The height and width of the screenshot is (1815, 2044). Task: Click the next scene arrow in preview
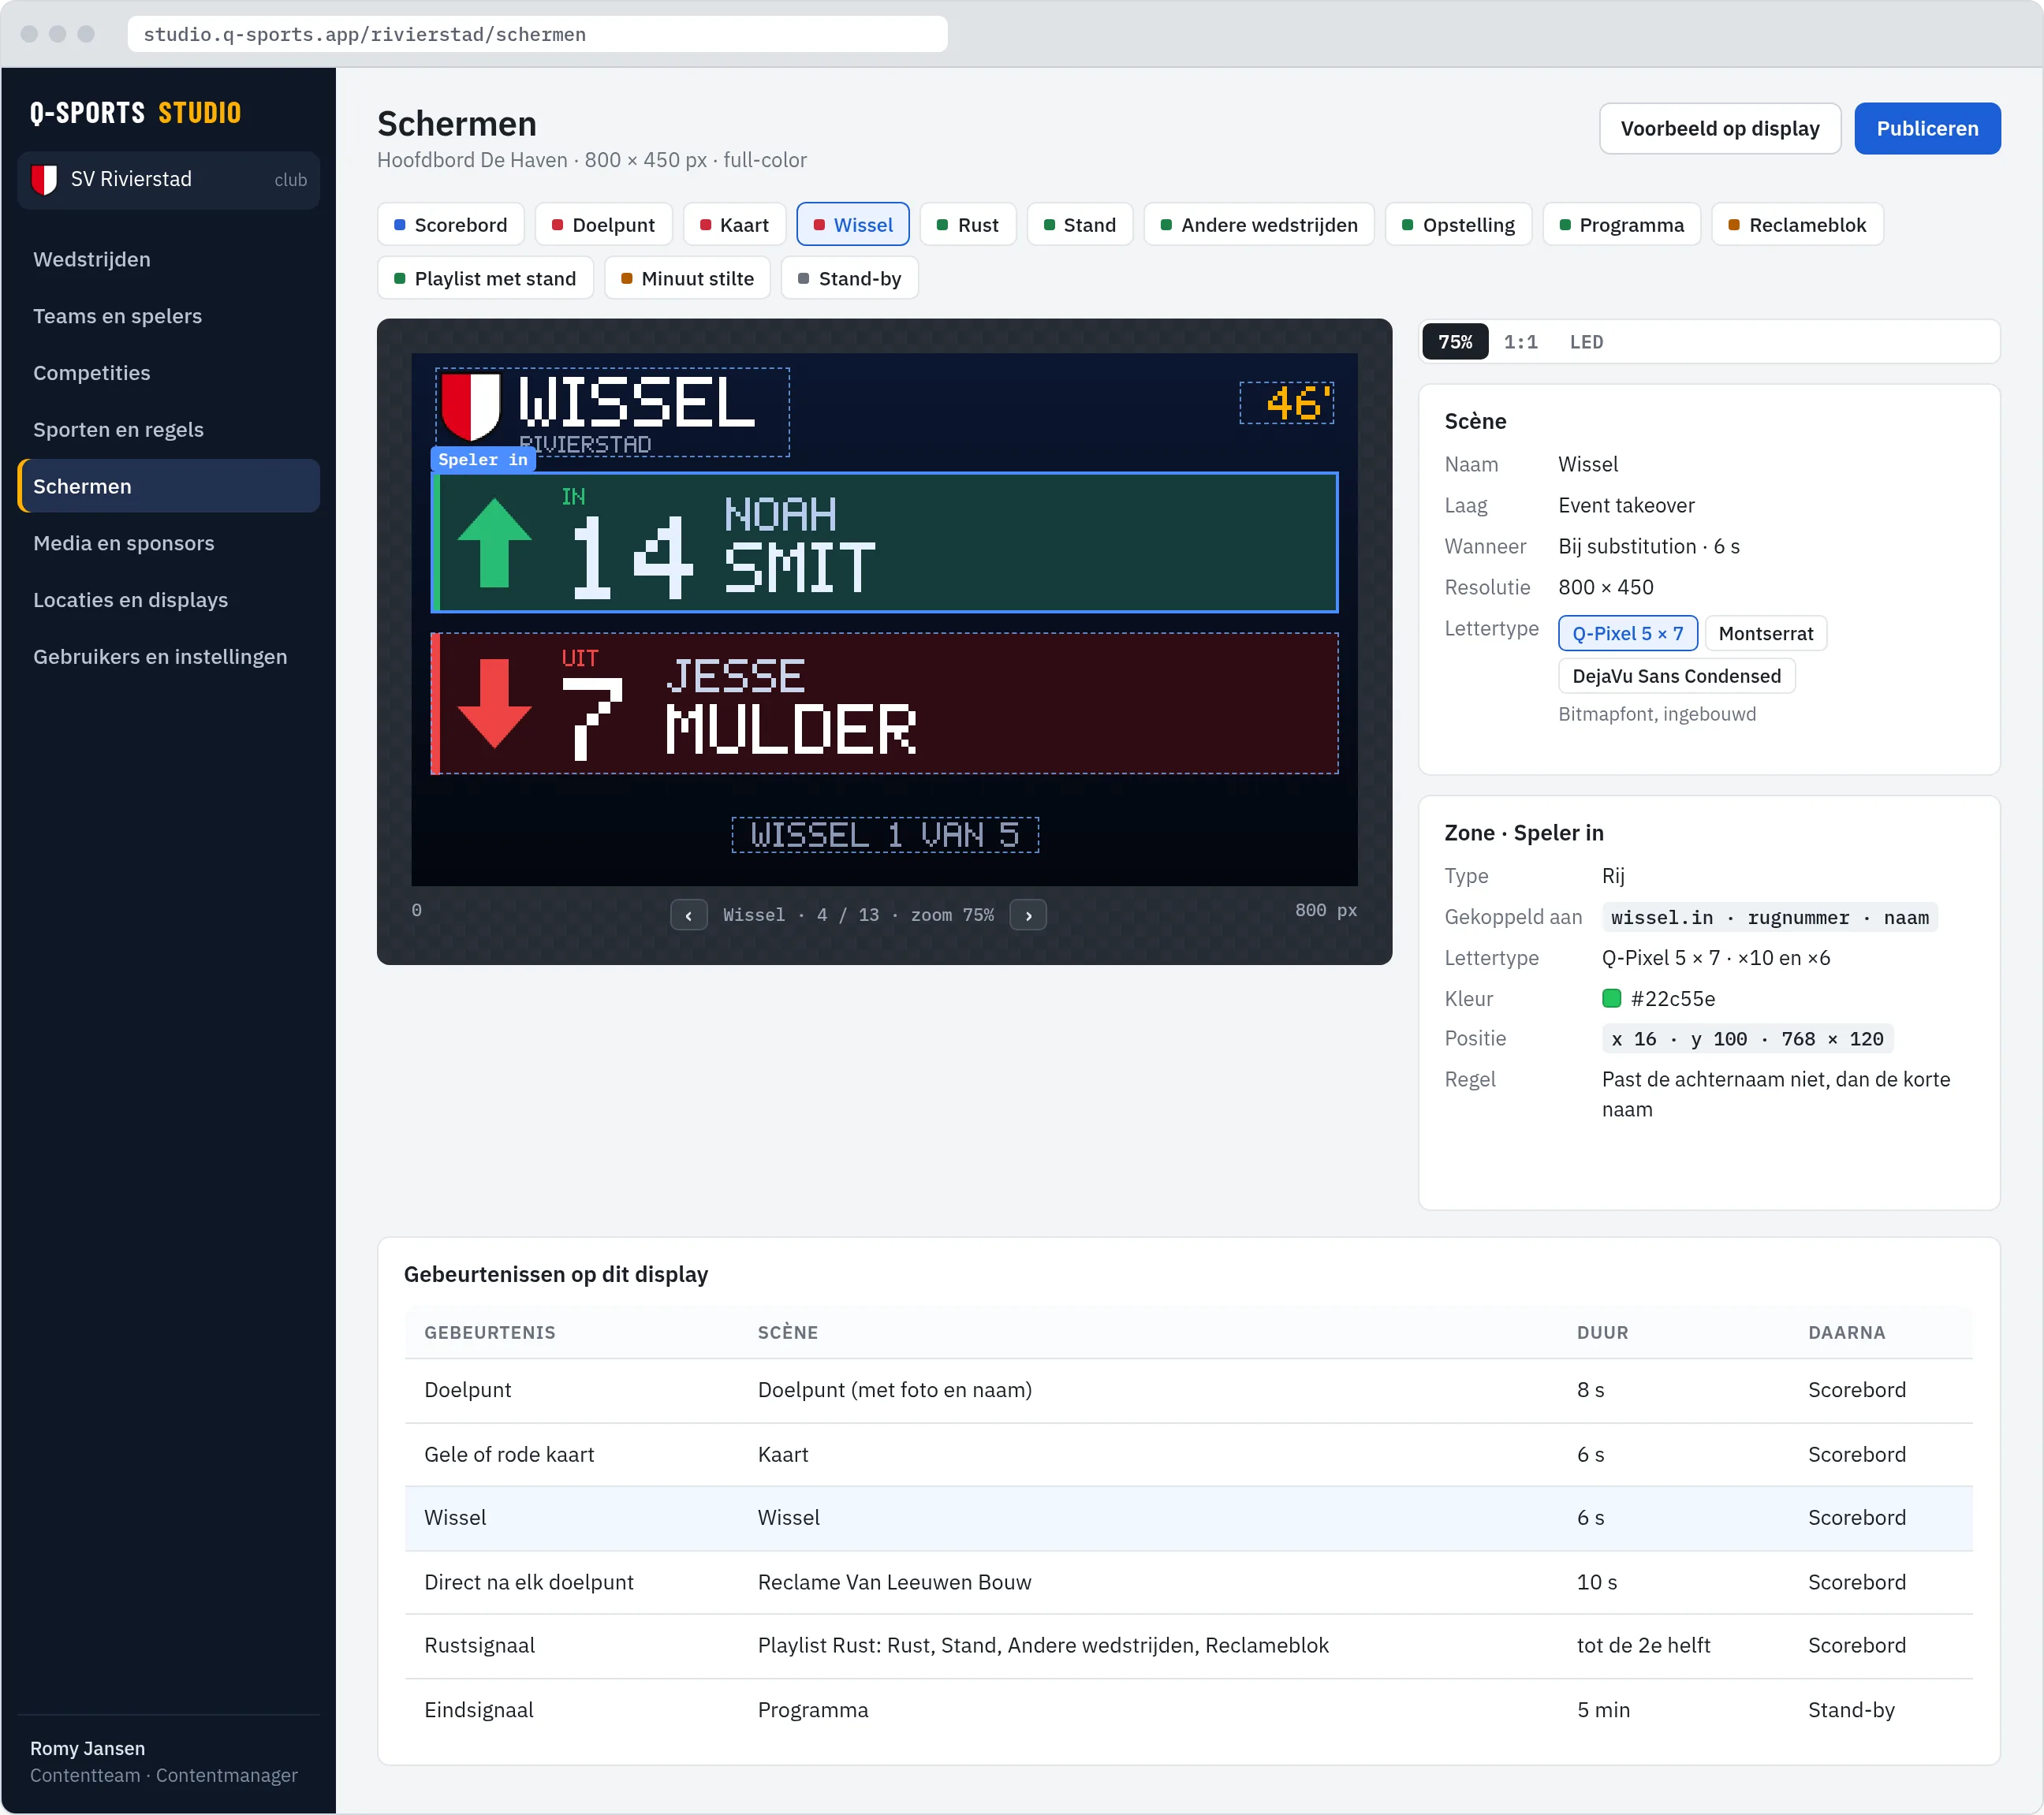1028,915
